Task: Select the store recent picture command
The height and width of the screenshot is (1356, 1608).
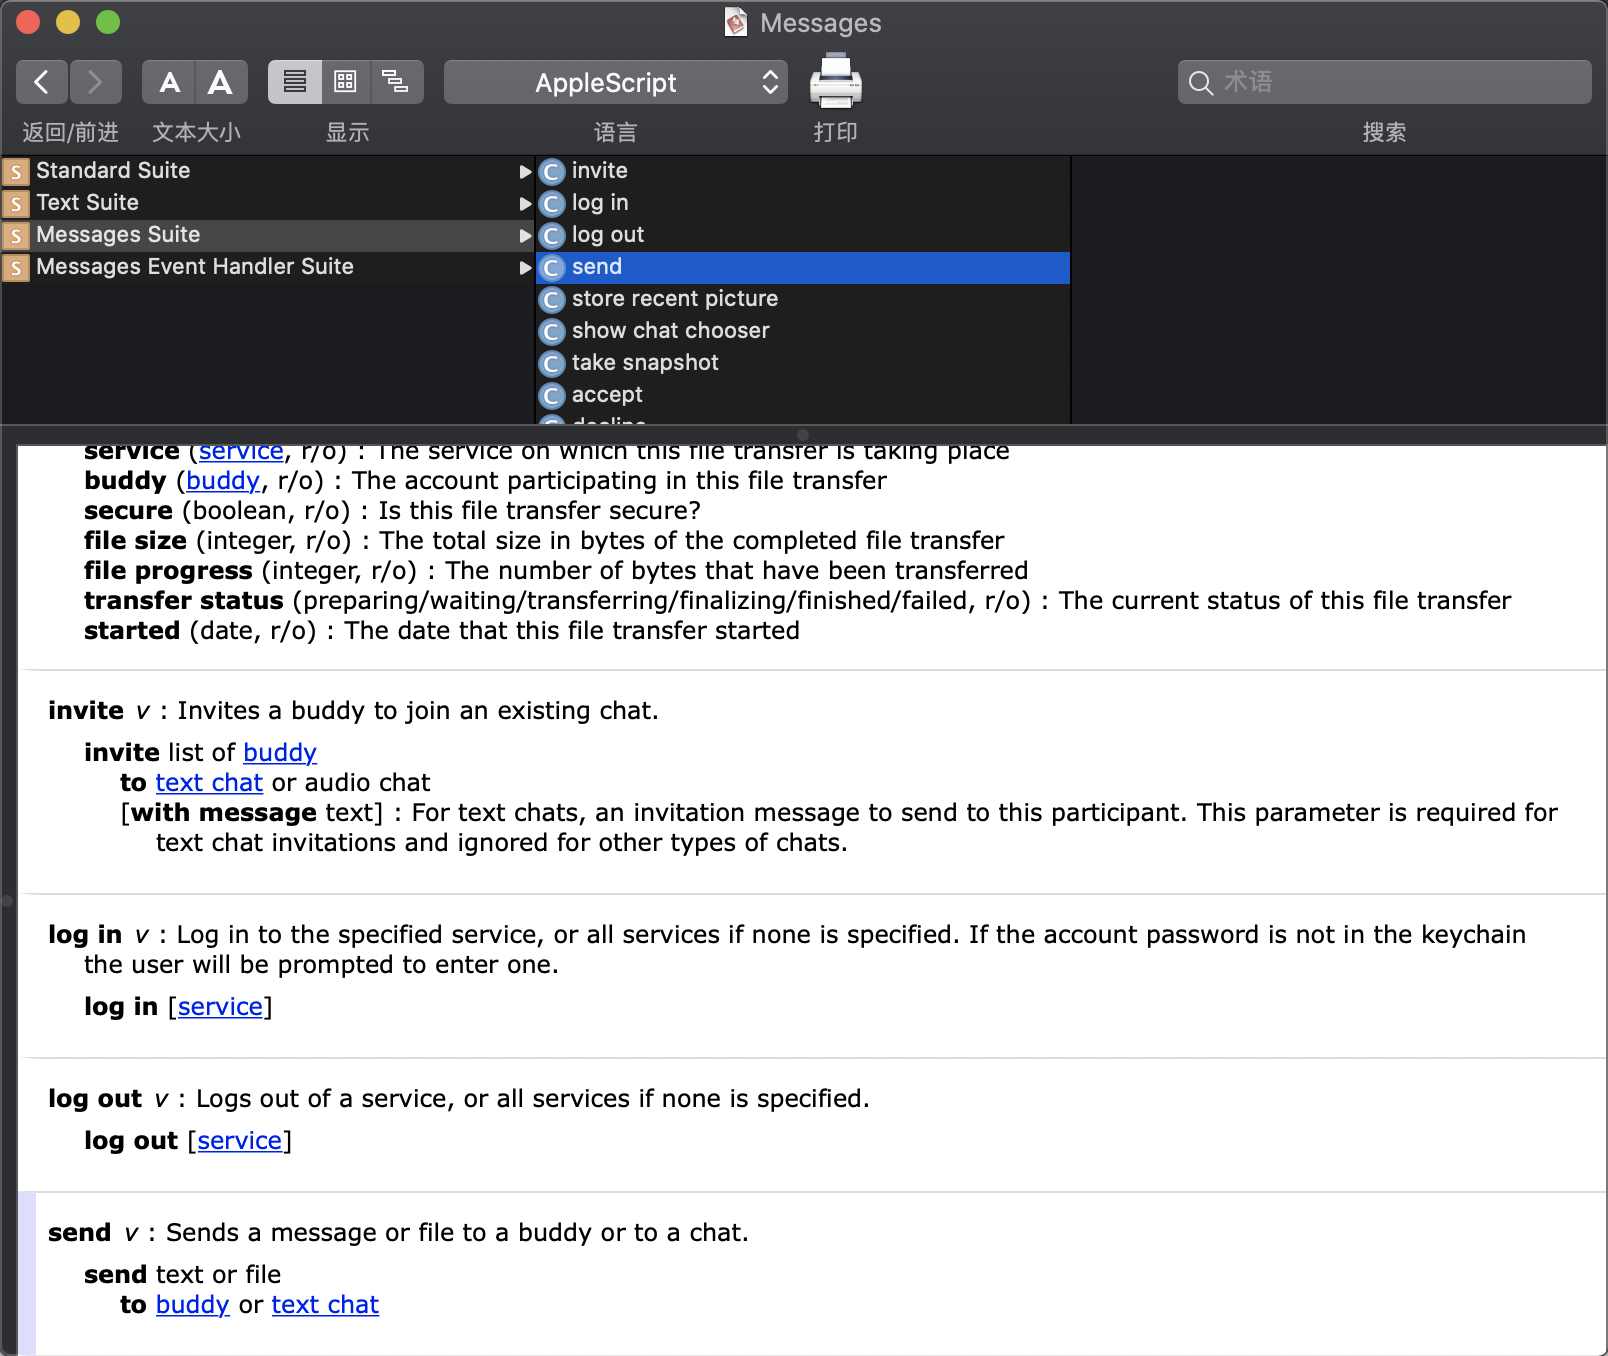Action: coord(803,299)
